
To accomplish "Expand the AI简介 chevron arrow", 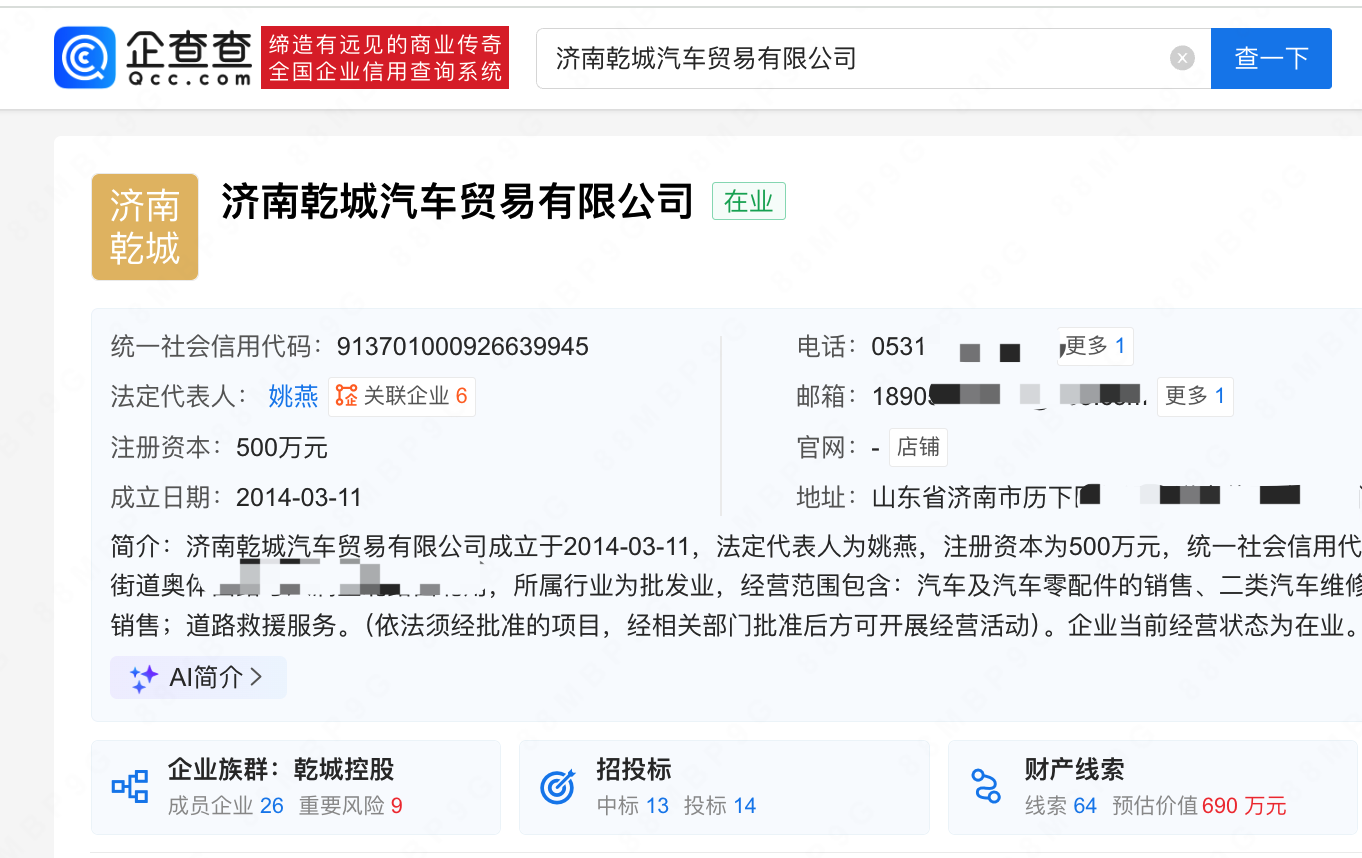I will [256, 677].
